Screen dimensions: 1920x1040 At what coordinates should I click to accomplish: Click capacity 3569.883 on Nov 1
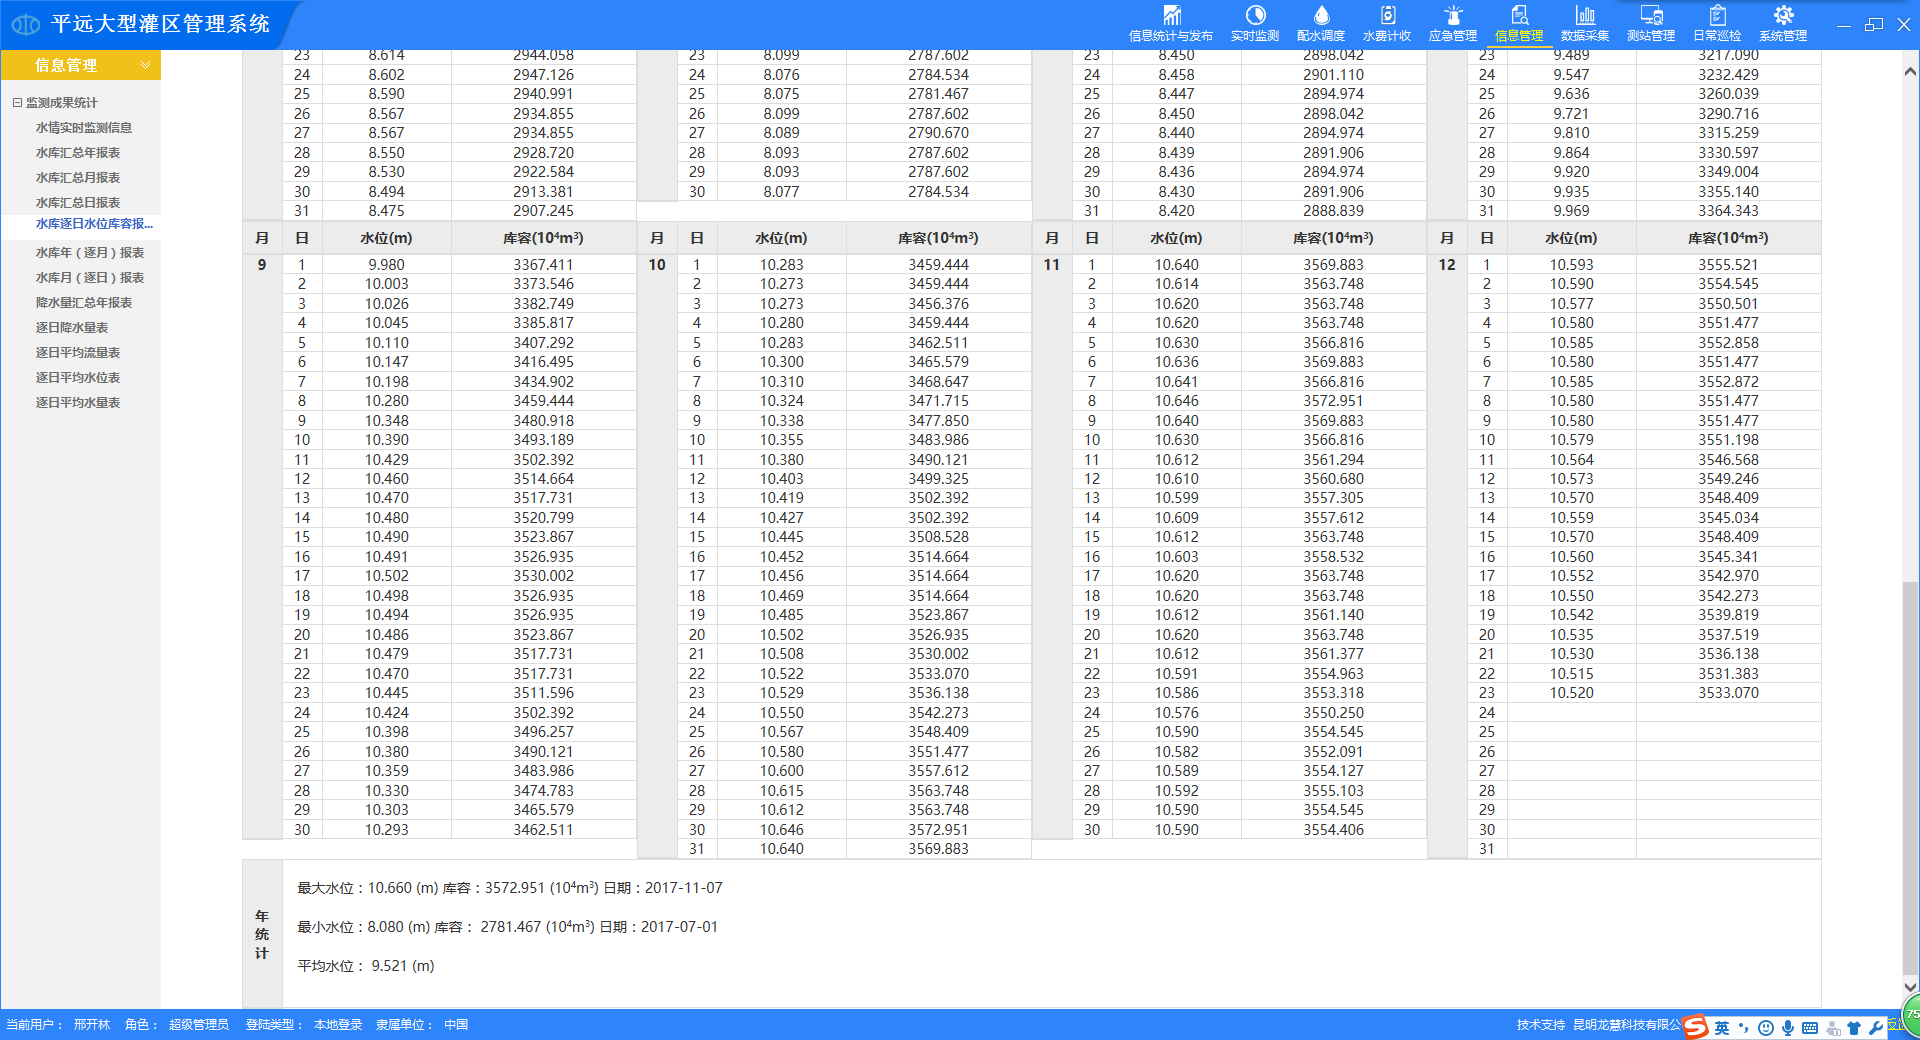[1333, 265]
